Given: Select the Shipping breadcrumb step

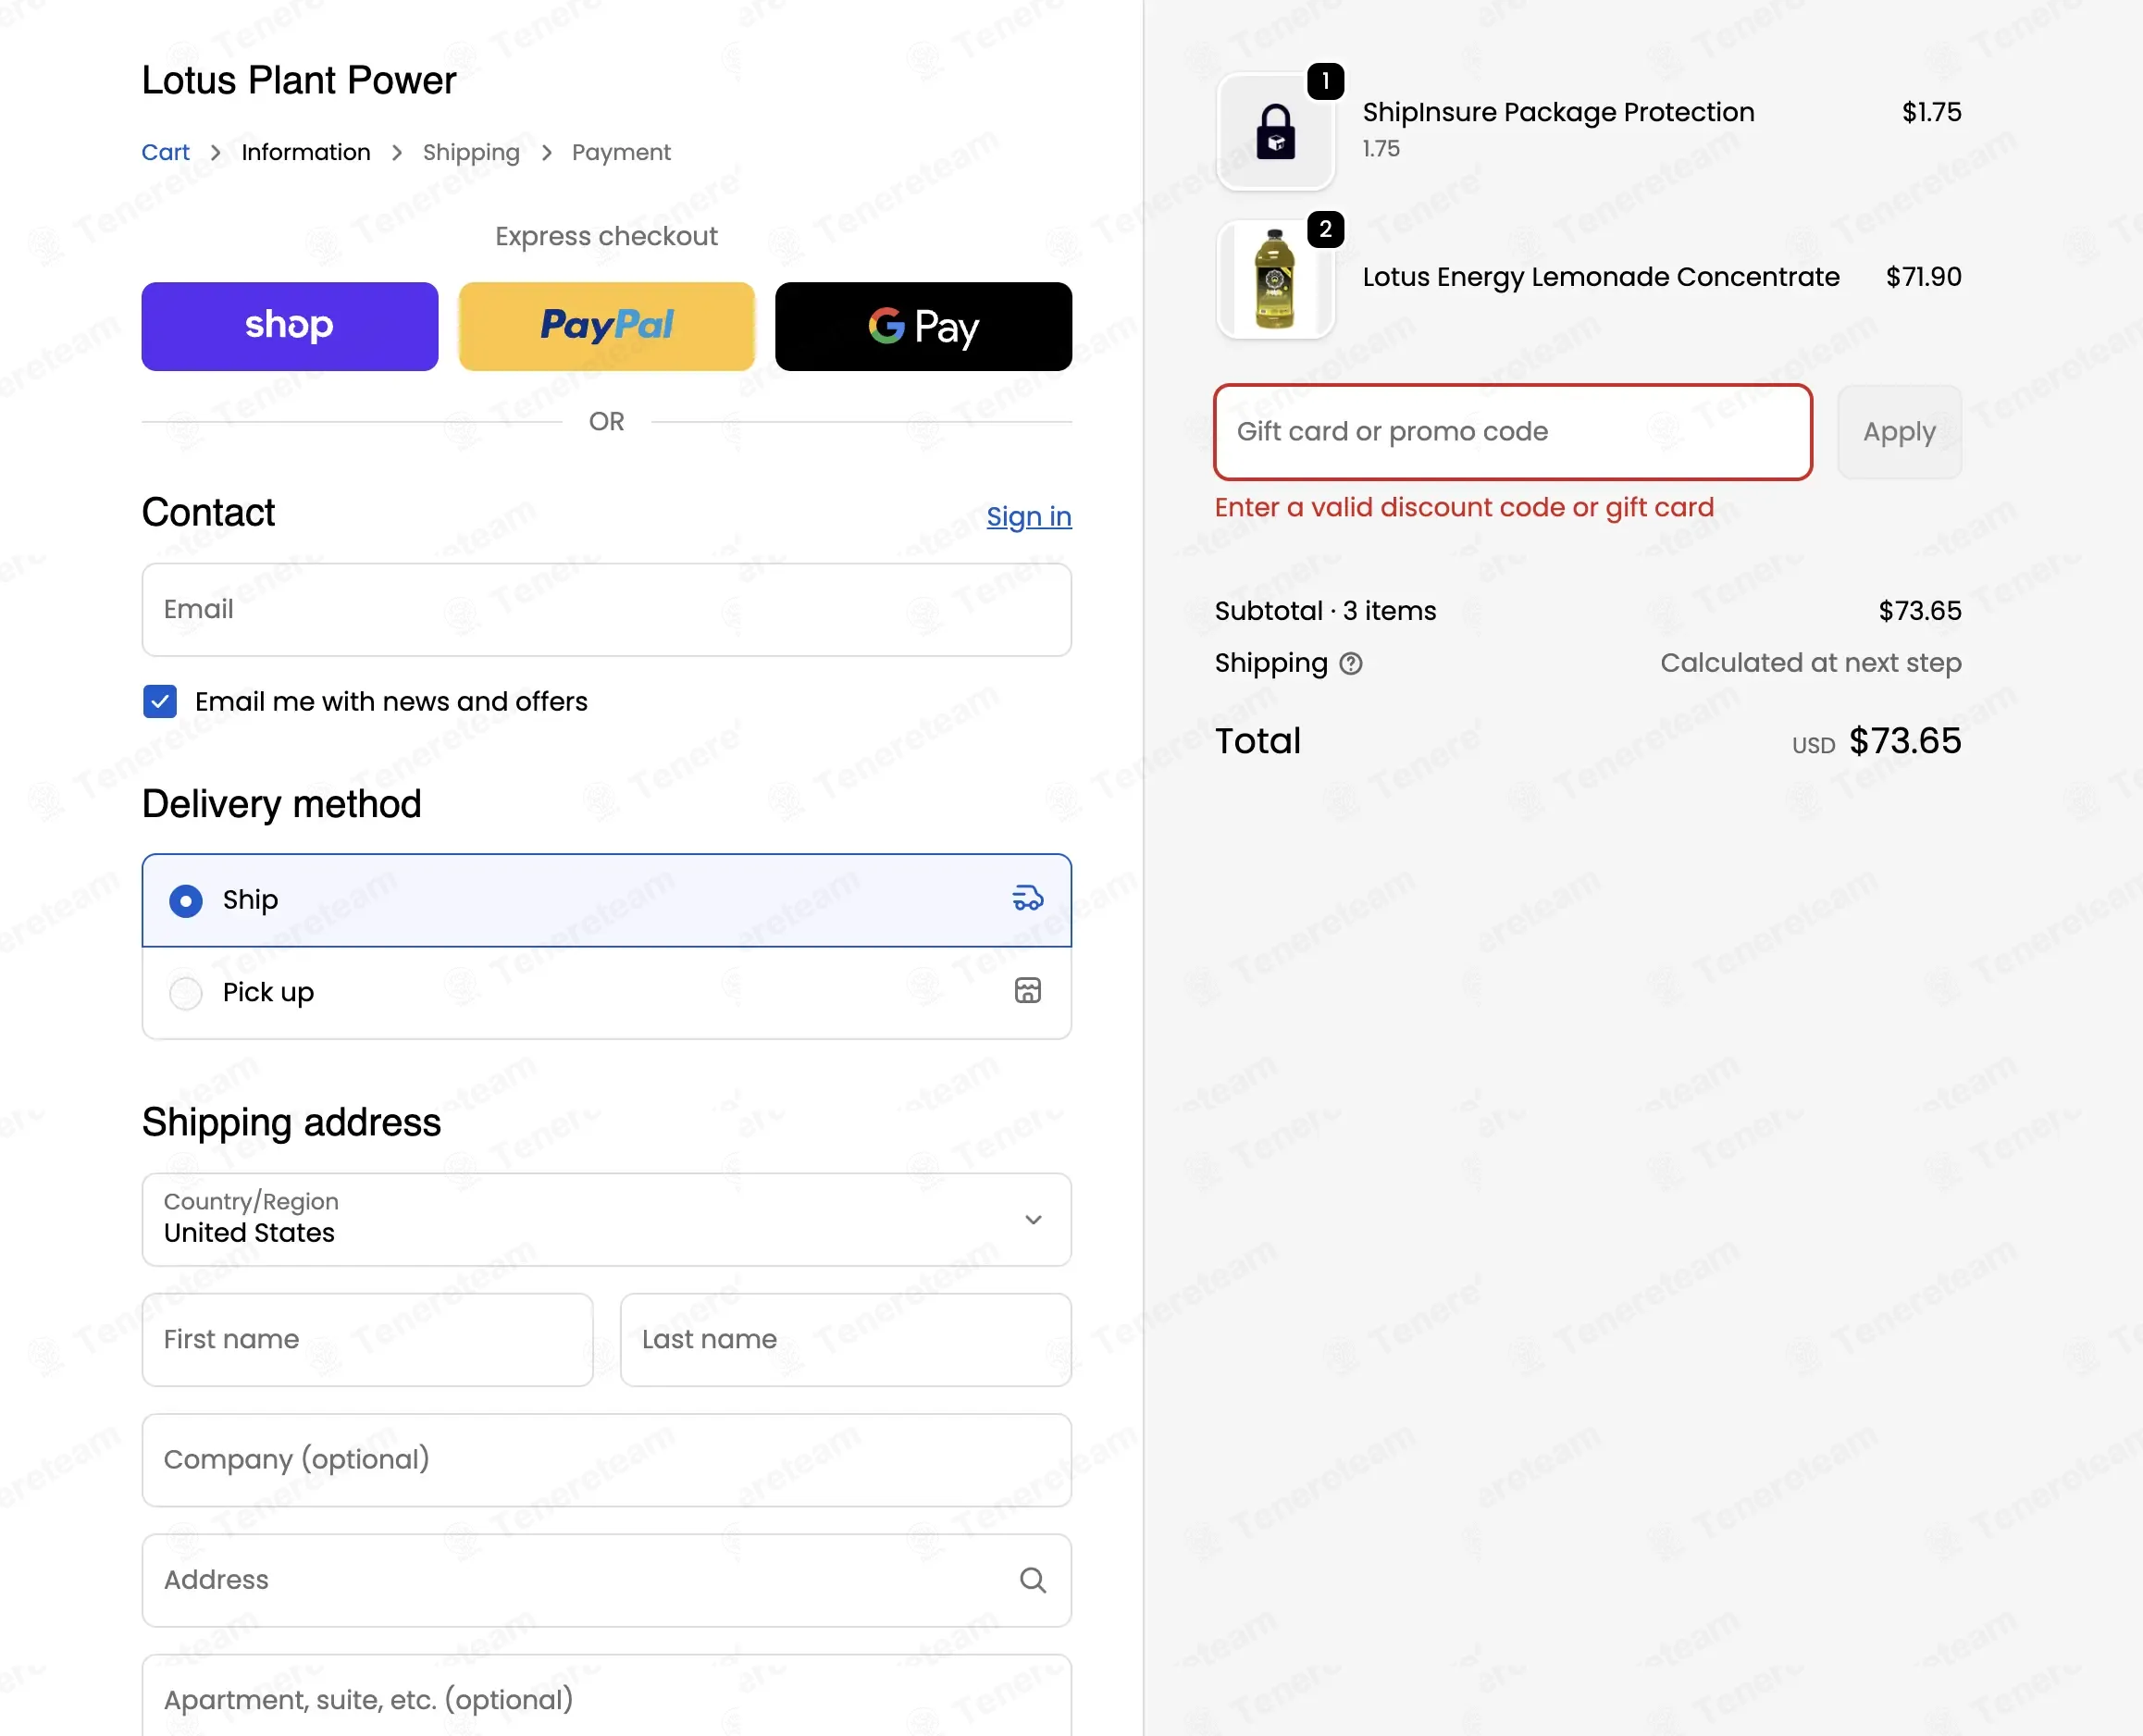Looking at the screenshot, I should 471,152.
